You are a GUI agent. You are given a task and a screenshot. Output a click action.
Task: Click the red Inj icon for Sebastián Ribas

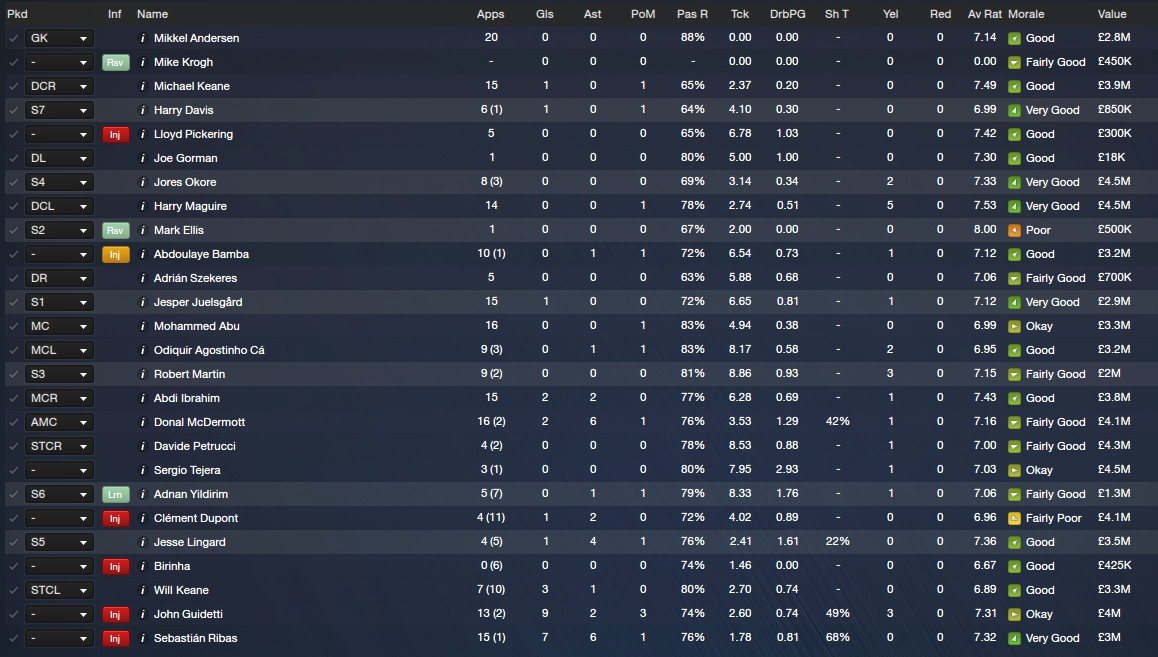(x=115, y=638)
